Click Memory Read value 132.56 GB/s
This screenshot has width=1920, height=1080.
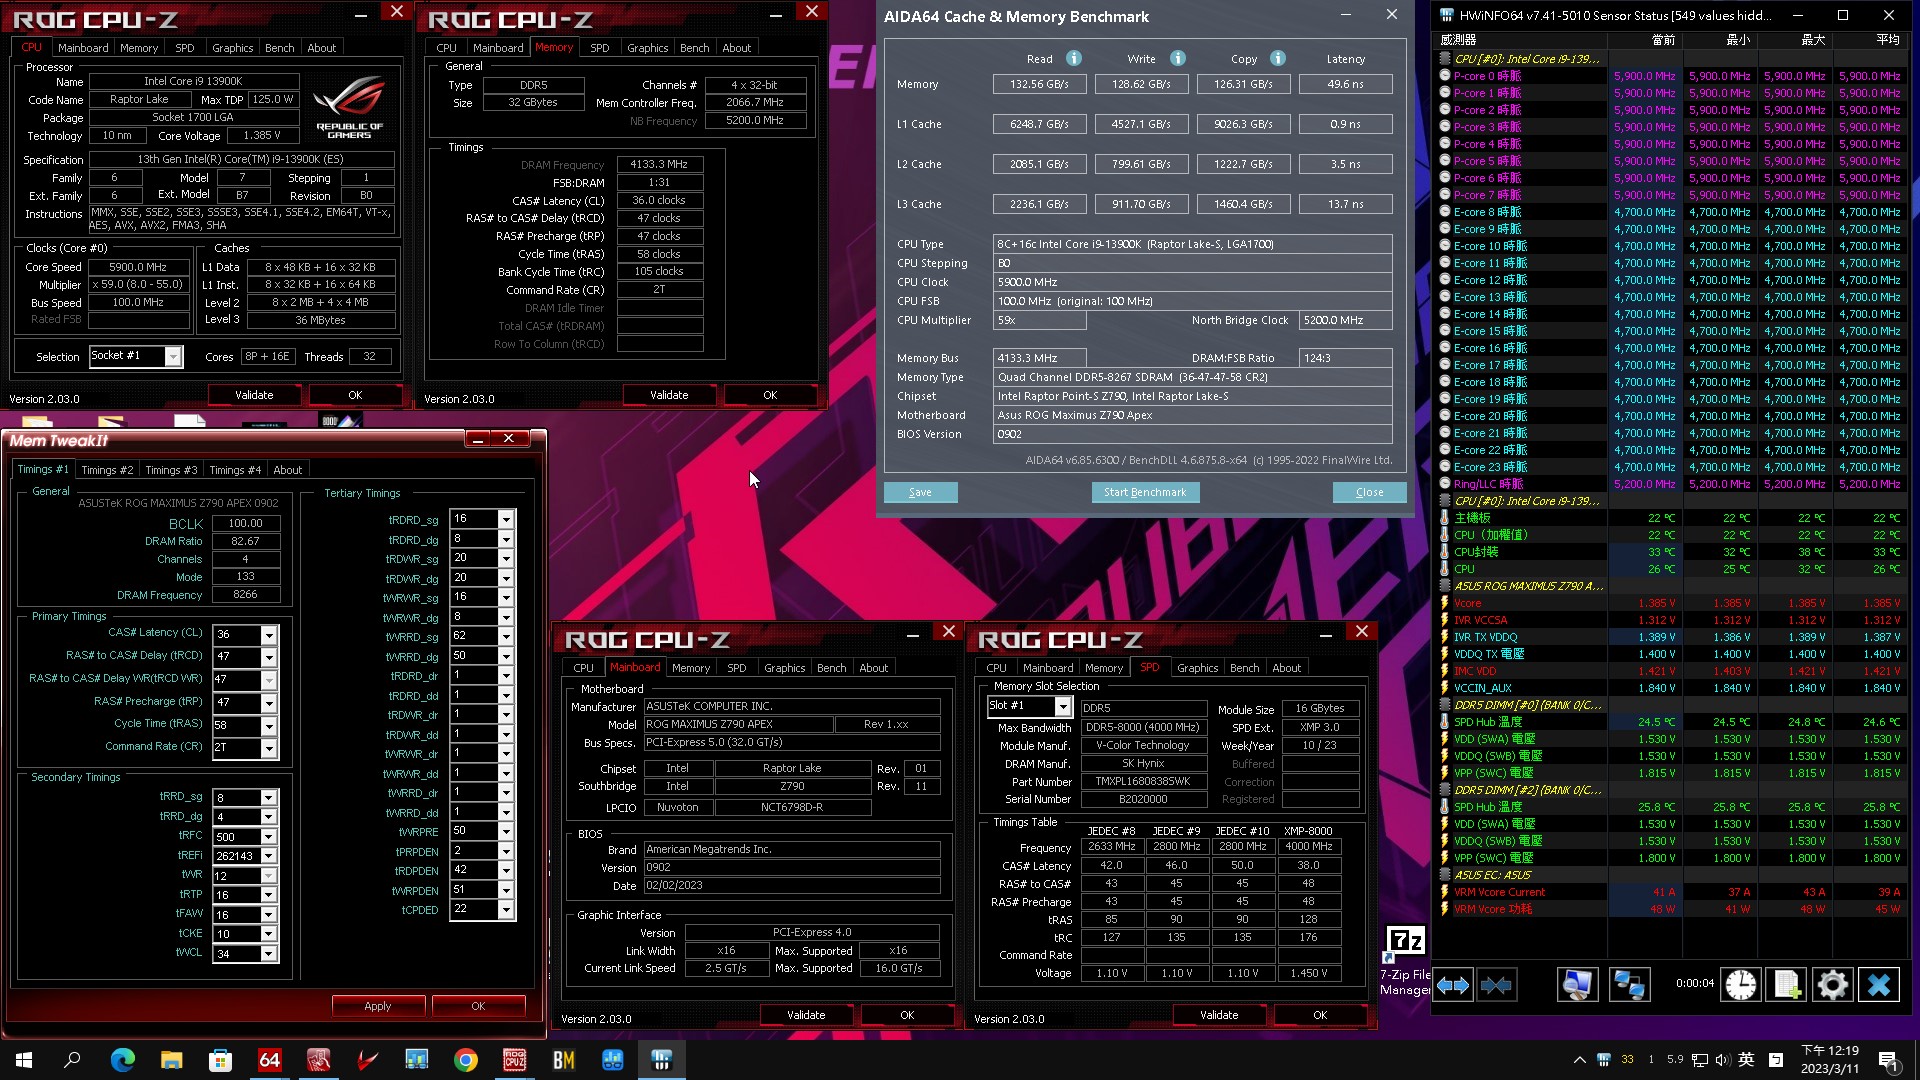click(1039, 84)
